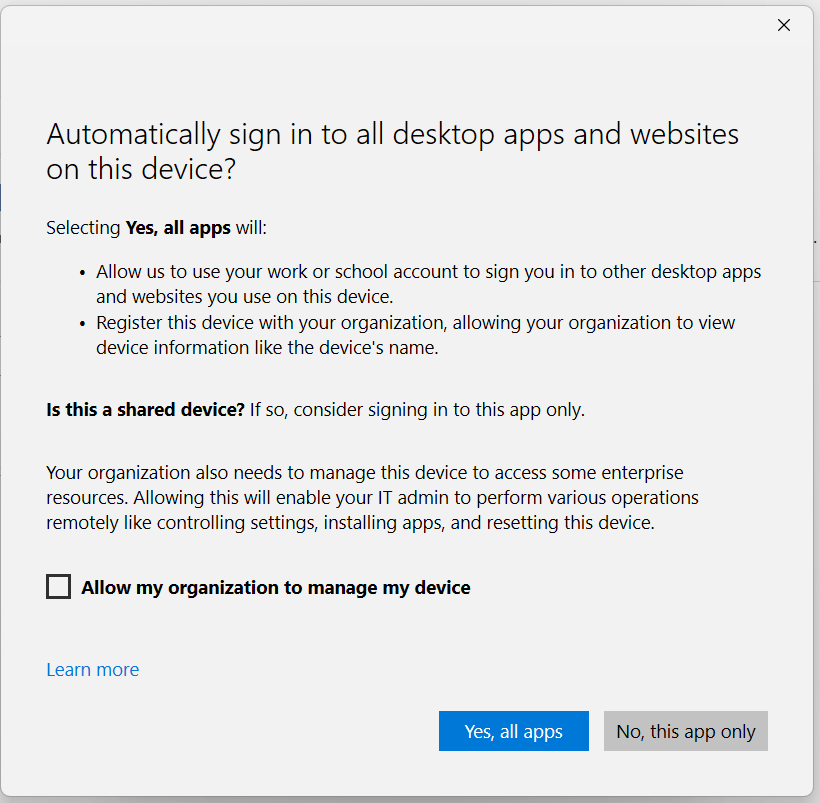The width and height of the screenshot is (820, 803).
Task: Click the 'Is this a shared device?' text
Action: click(145, 410)
